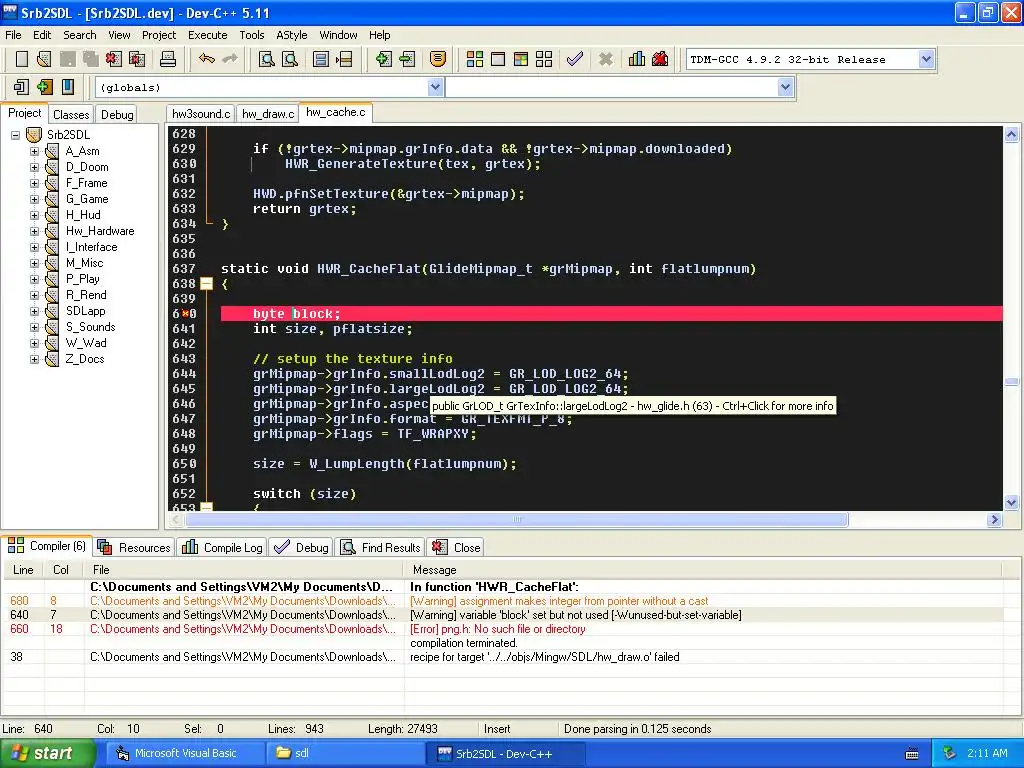1024x768 pixels.
Task: Click the Insert icon on second toolbar
Action: [x=21, y=86]
